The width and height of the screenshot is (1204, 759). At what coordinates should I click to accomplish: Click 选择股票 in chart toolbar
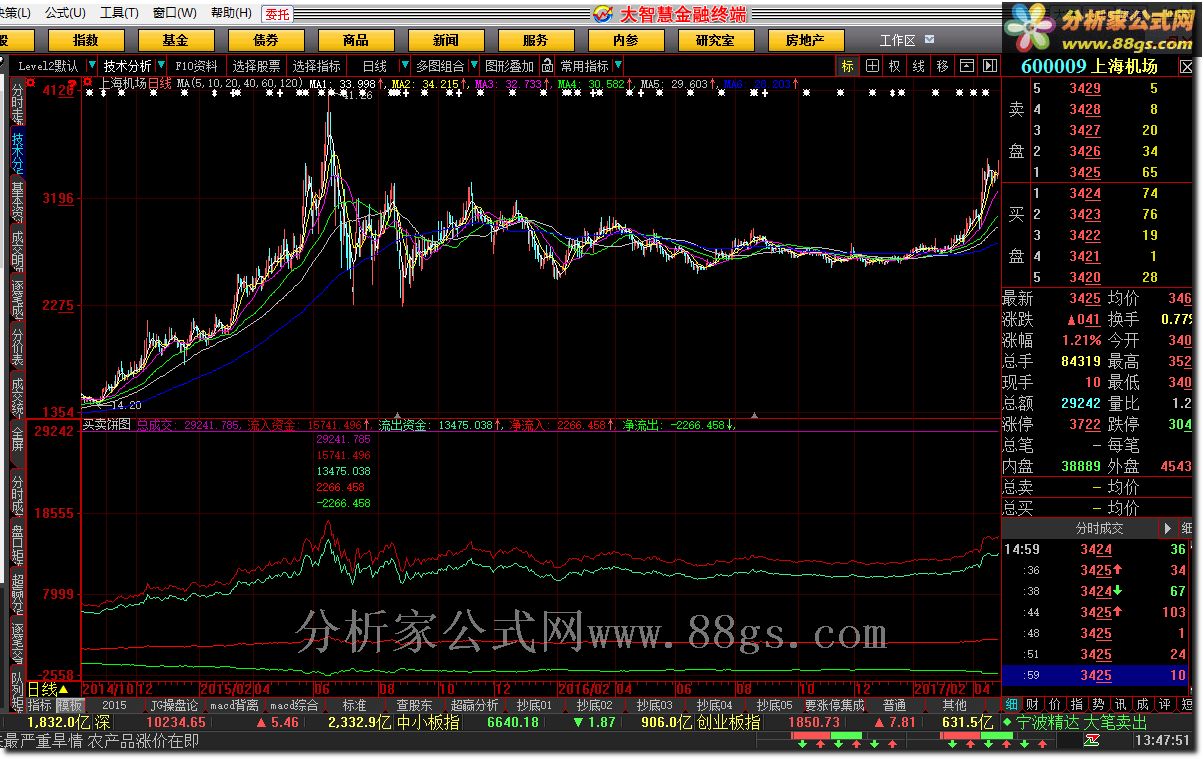pos(257,66)
